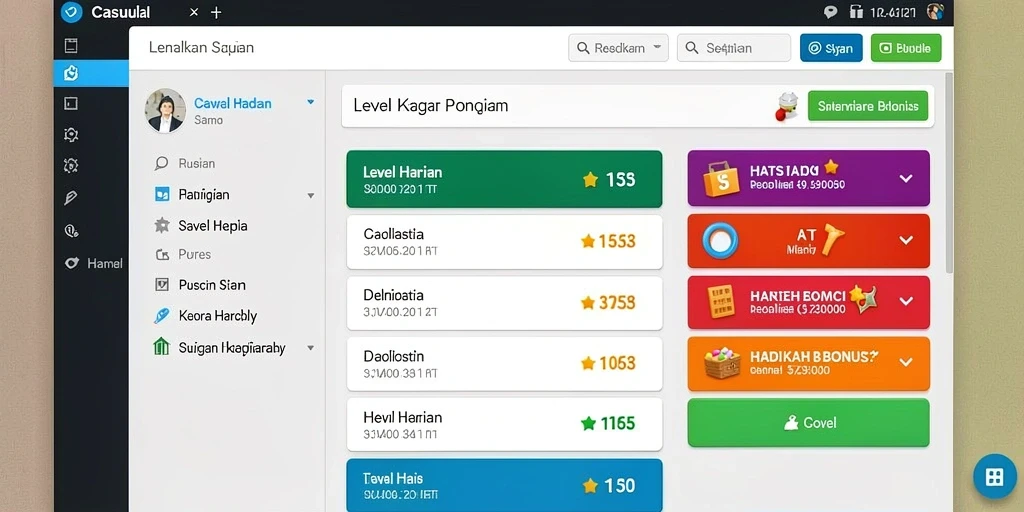Open the Resdkam search dropdown

(x=618, y=48)
